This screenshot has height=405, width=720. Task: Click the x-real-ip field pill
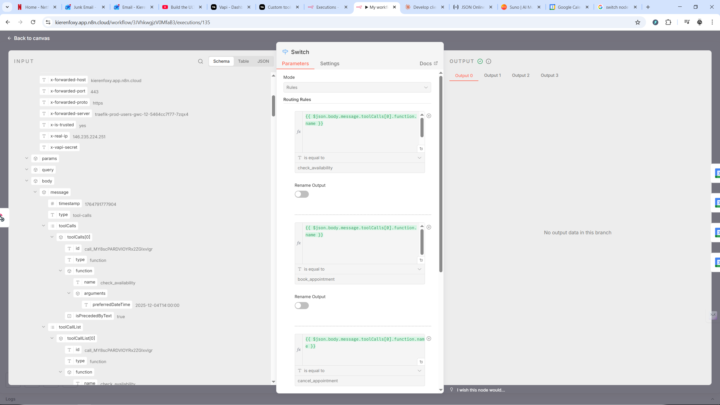click(x=55, y=136)
